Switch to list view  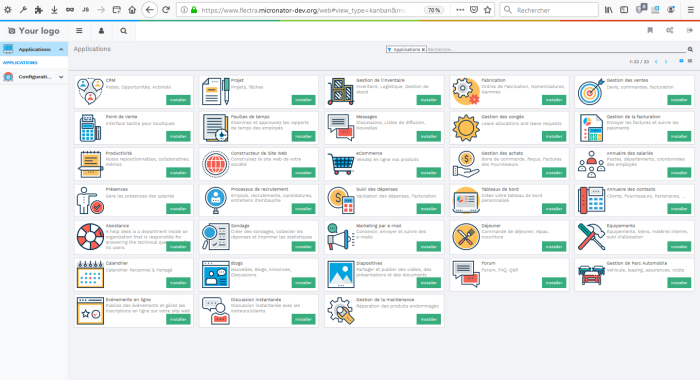(690, 61)
